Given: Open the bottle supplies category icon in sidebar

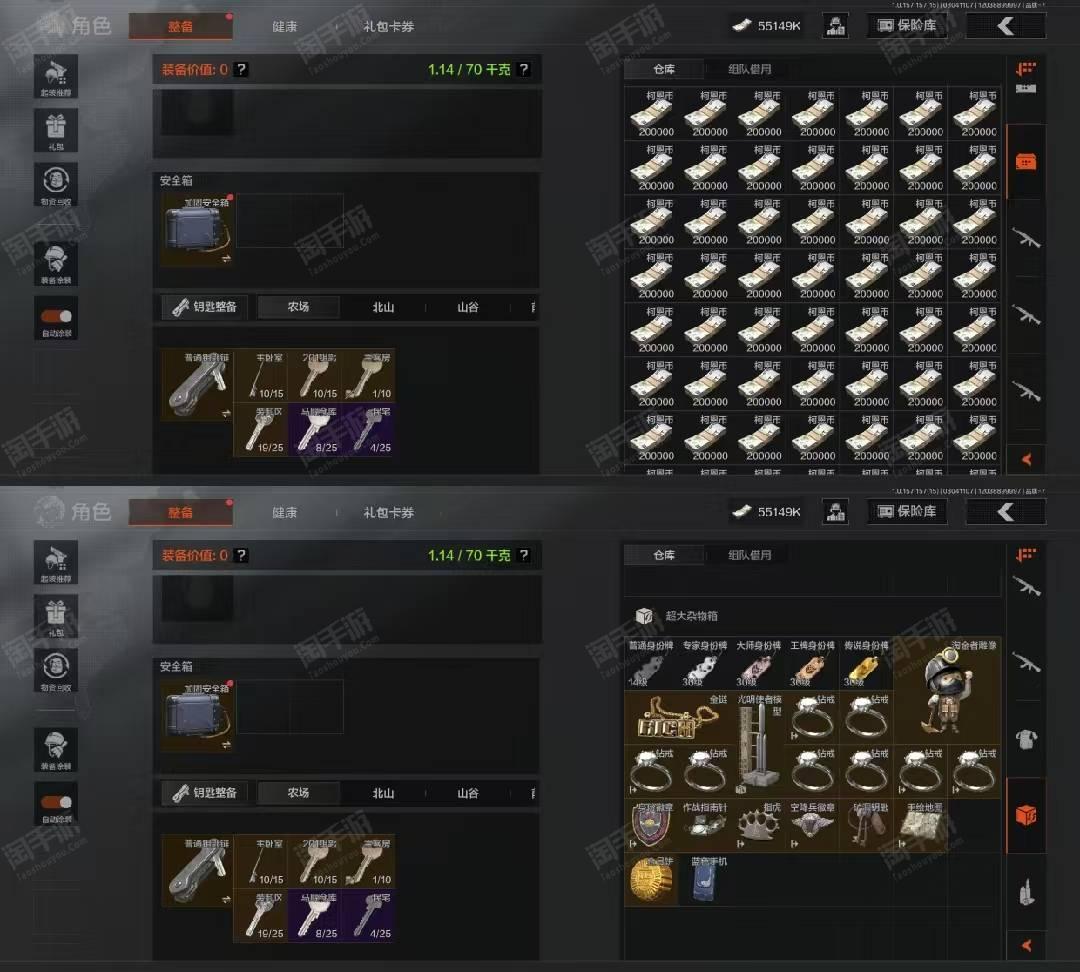Looking at the screenshot, I should point(1026,892).
